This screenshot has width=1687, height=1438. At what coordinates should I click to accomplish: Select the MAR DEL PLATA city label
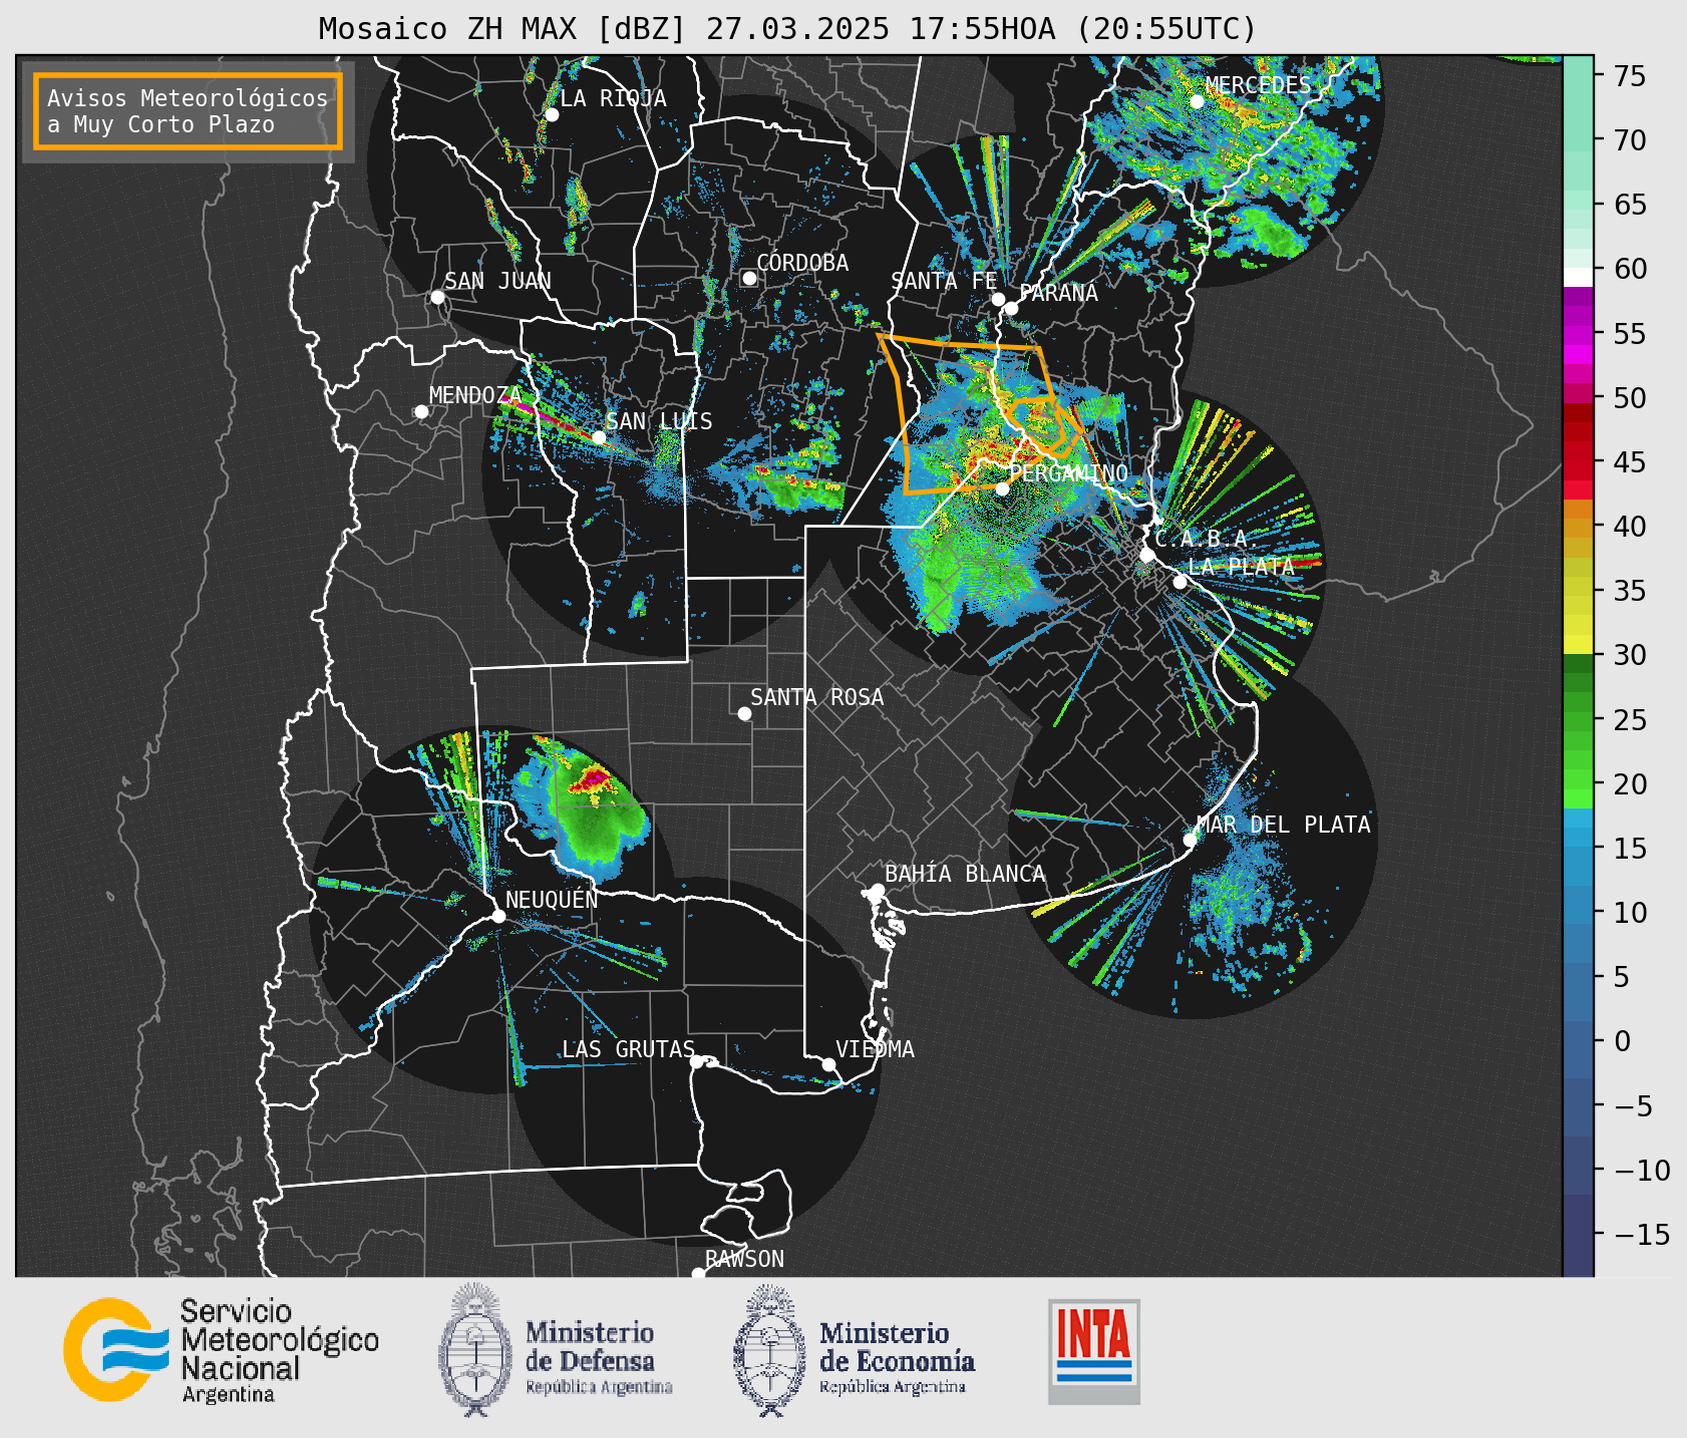(1284, 824)
